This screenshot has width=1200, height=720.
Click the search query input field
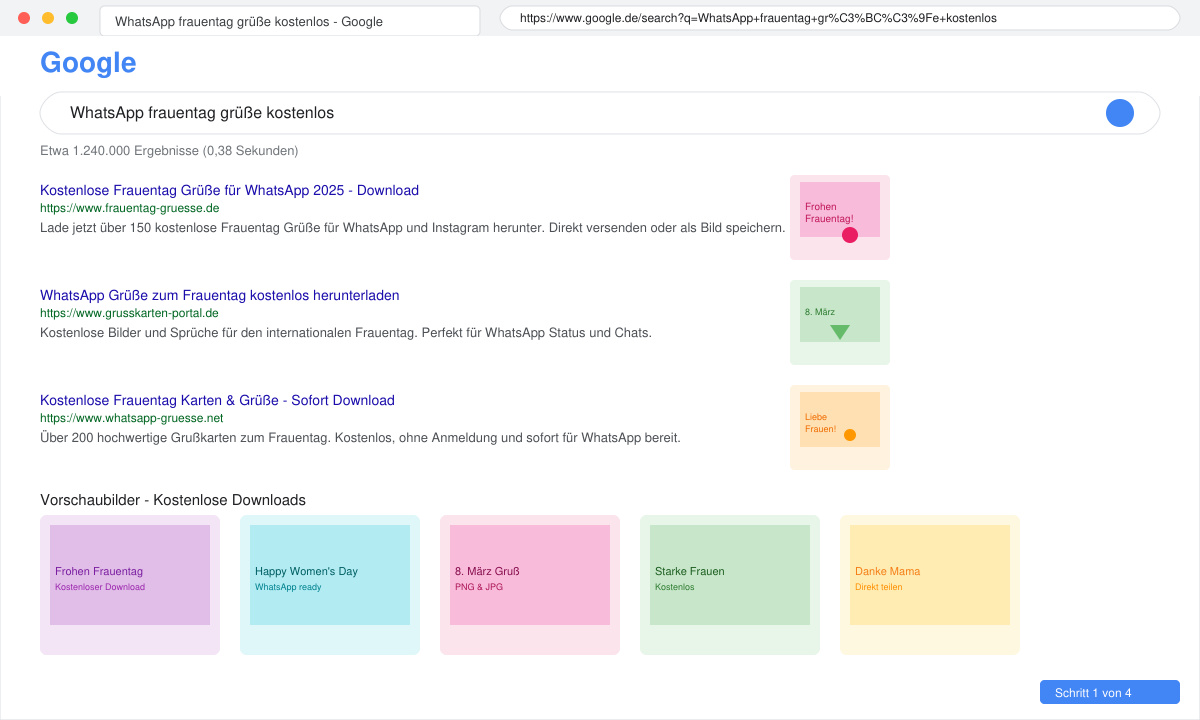point(600,113)
